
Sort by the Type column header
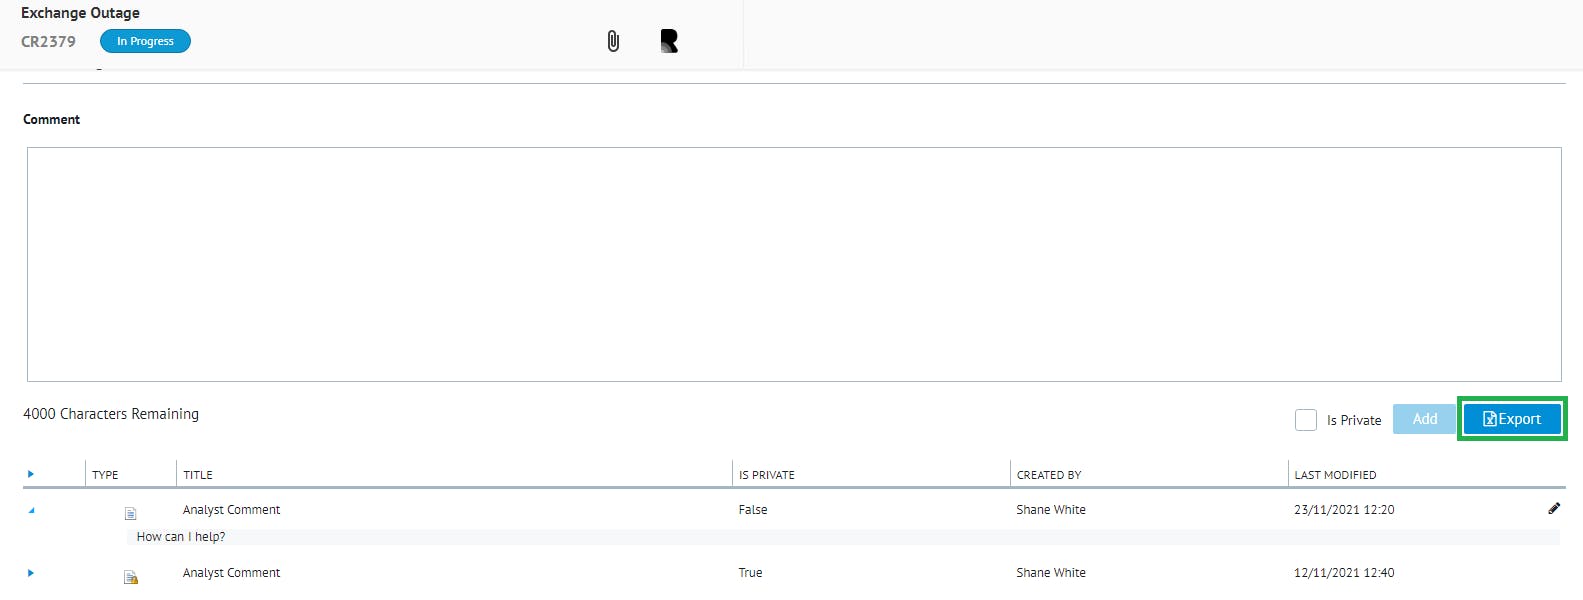tap(105, 475)
